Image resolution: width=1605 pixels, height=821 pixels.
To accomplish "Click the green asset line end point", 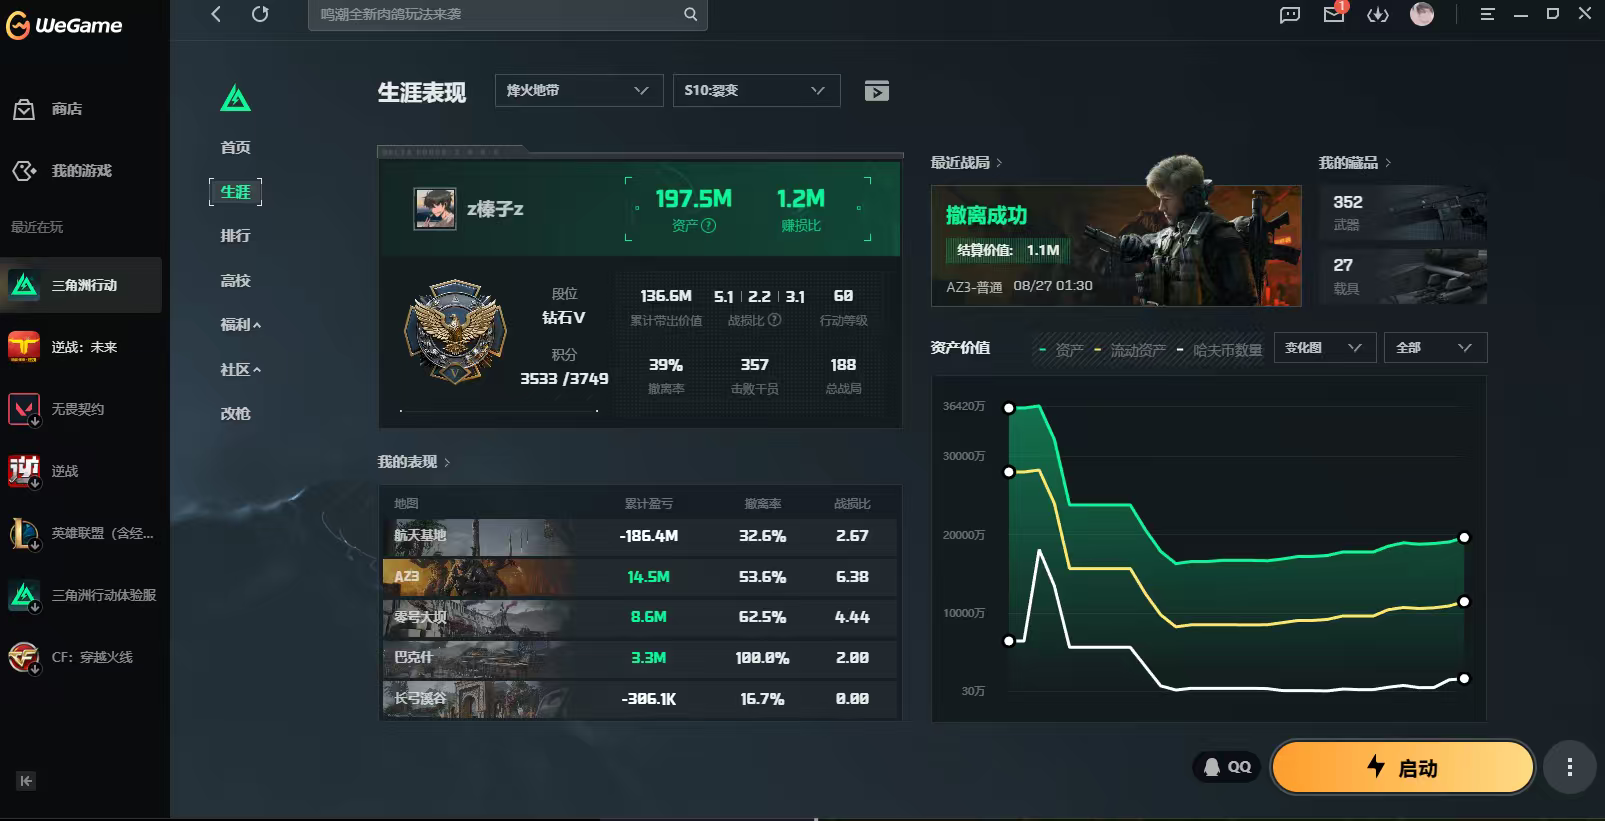I will click(x=1464, y=538).
